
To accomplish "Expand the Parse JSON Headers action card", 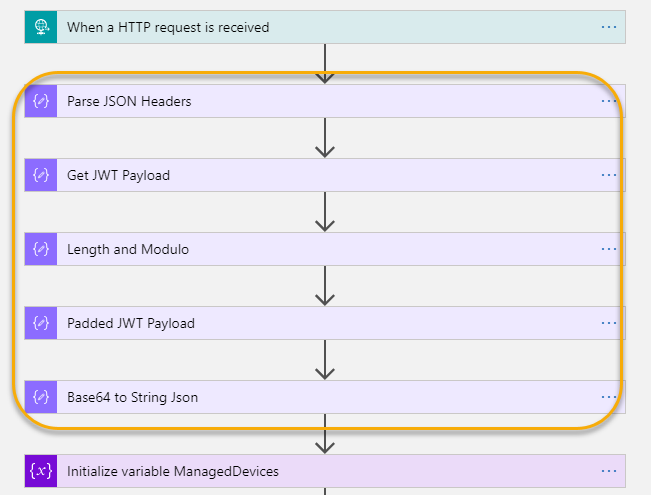I will [325, 101].
